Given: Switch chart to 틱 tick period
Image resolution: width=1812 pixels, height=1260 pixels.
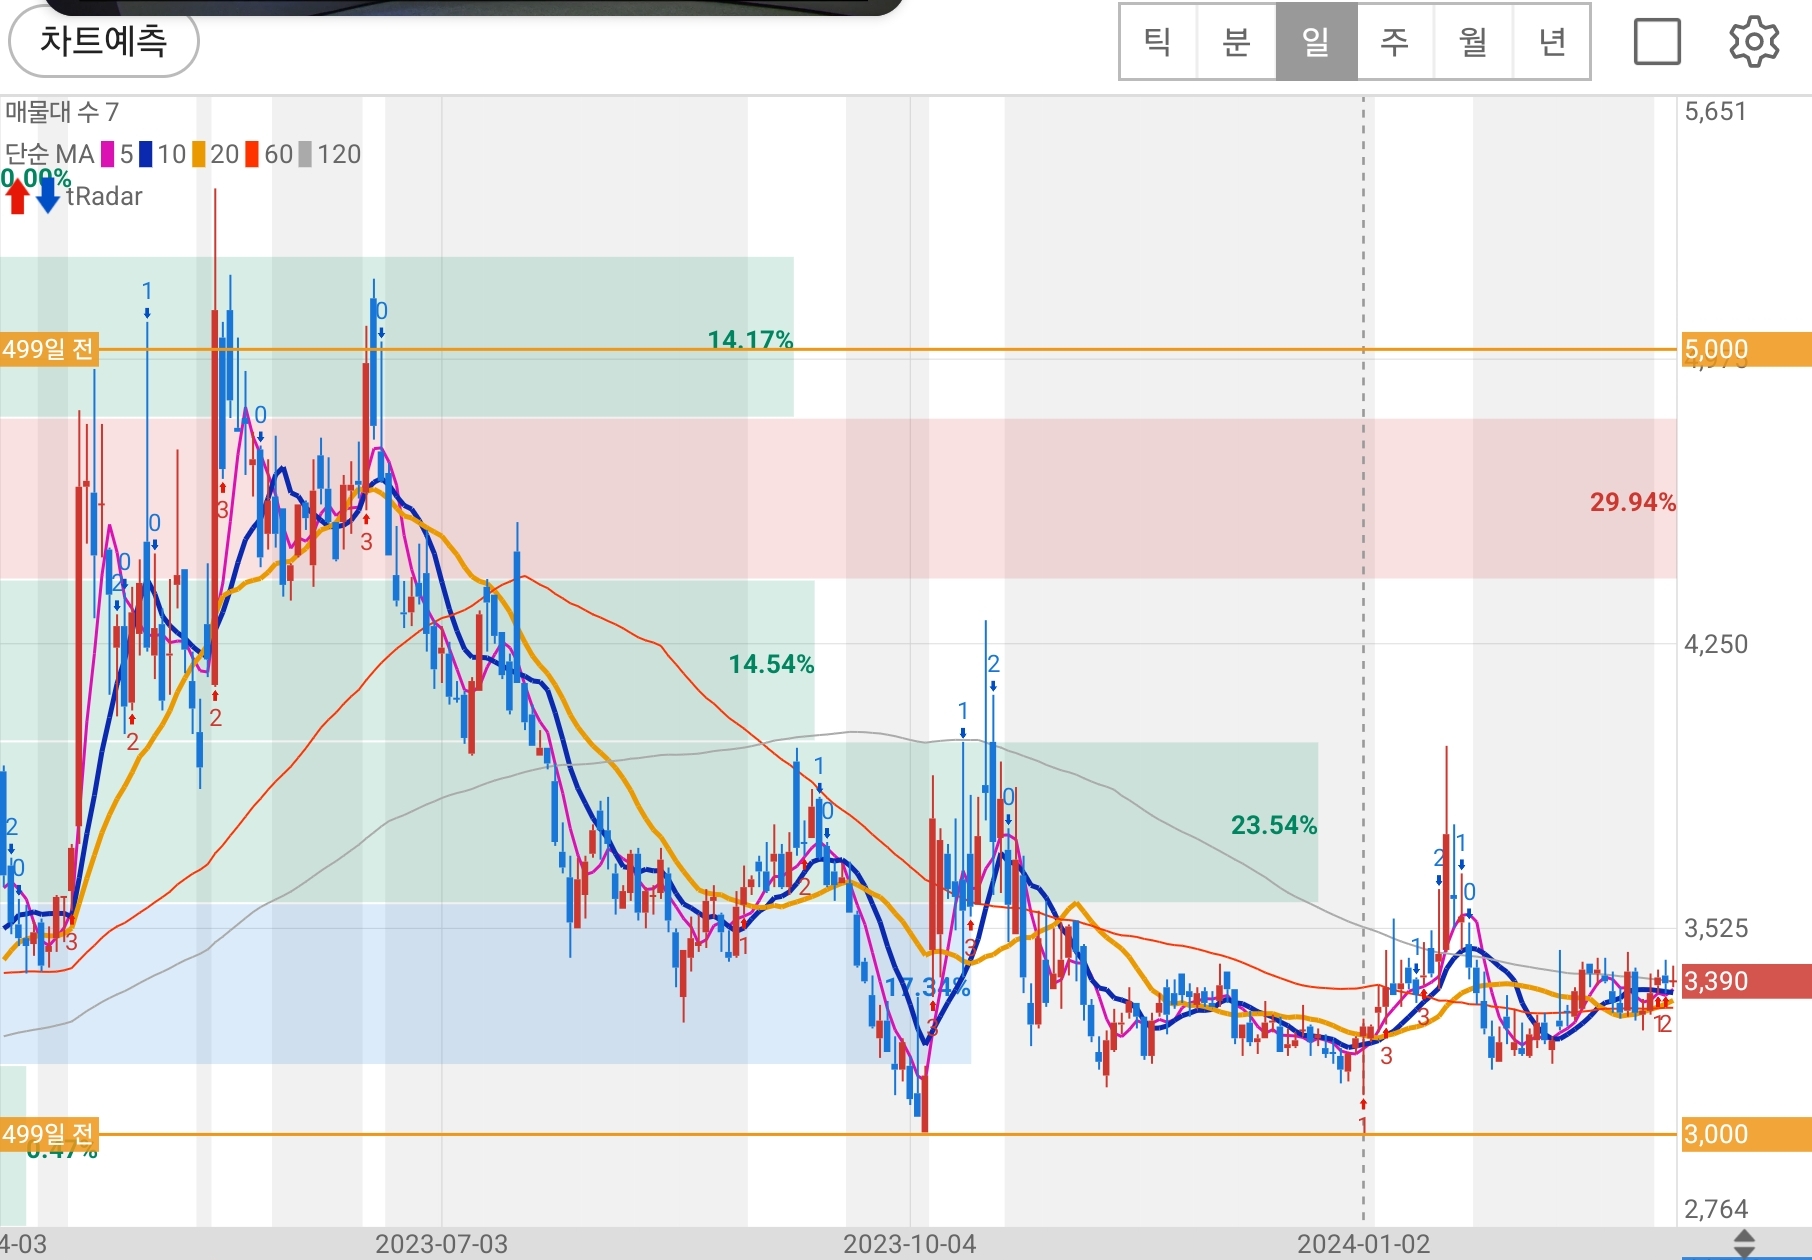Looking at the screenshot, I should click(1158, 42).
